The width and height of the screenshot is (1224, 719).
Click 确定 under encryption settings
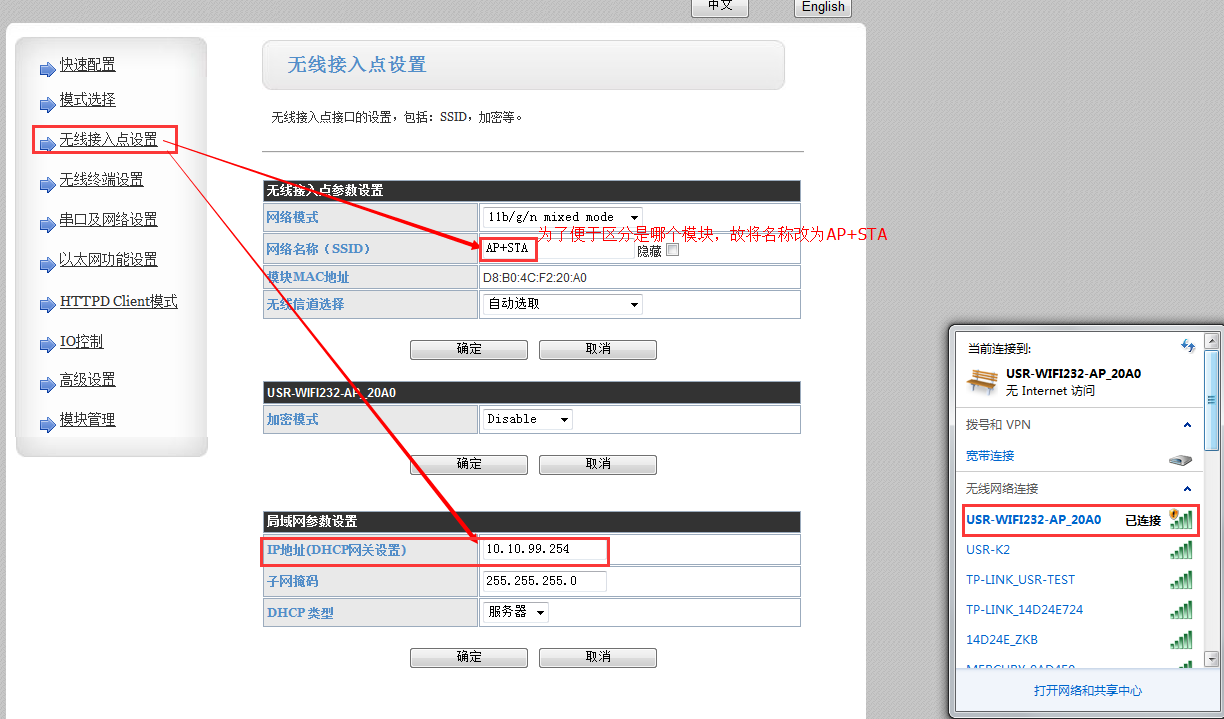(x=468, y=464)
